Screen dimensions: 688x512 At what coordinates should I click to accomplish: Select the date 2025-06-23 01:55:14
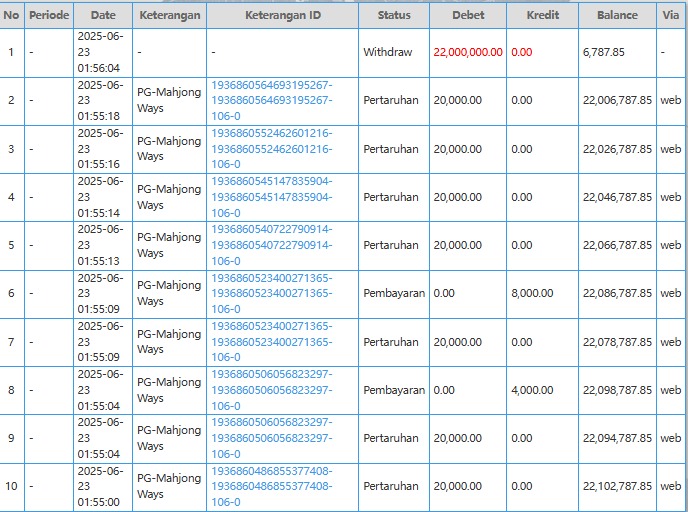pos(100,197)
